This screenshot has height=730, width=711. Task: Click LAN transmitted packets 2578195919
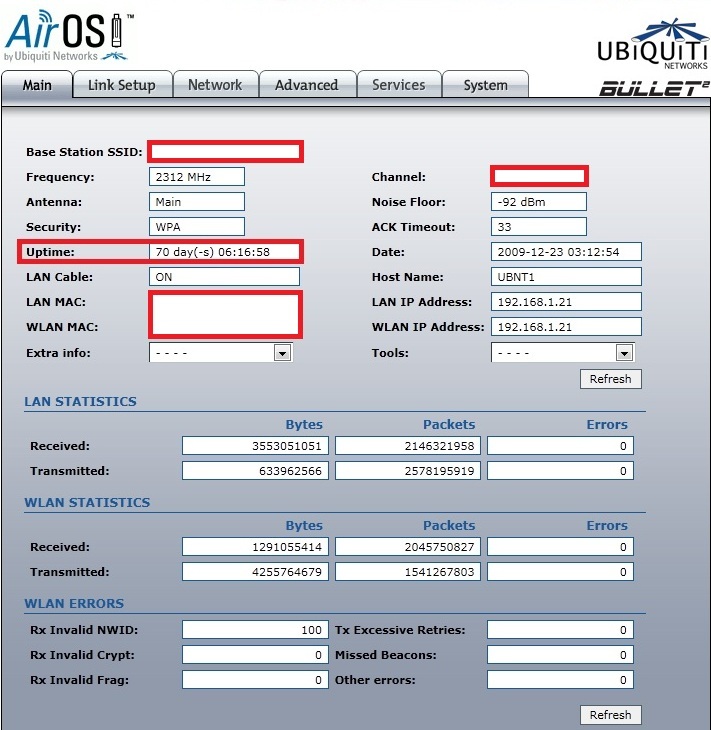(x=408, y=471)
